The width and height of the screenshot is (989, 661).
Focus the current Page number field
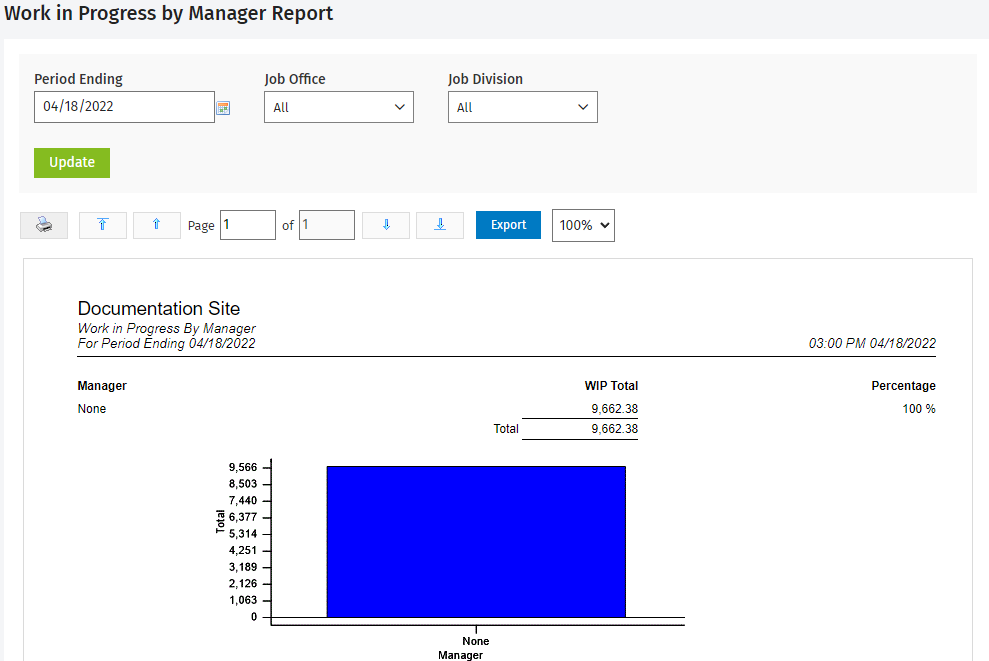pos(248,225)
